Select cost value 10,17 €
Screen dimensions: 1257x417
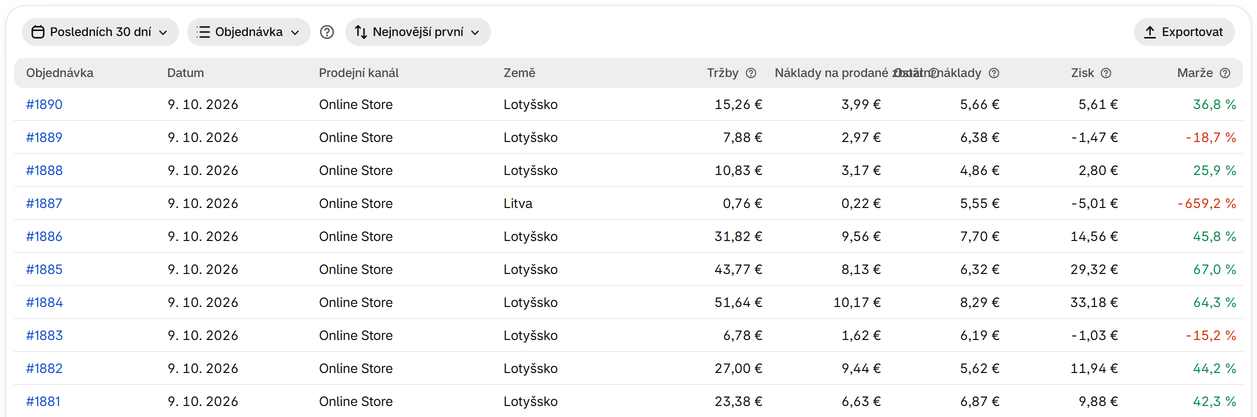(x=857, y=302)
